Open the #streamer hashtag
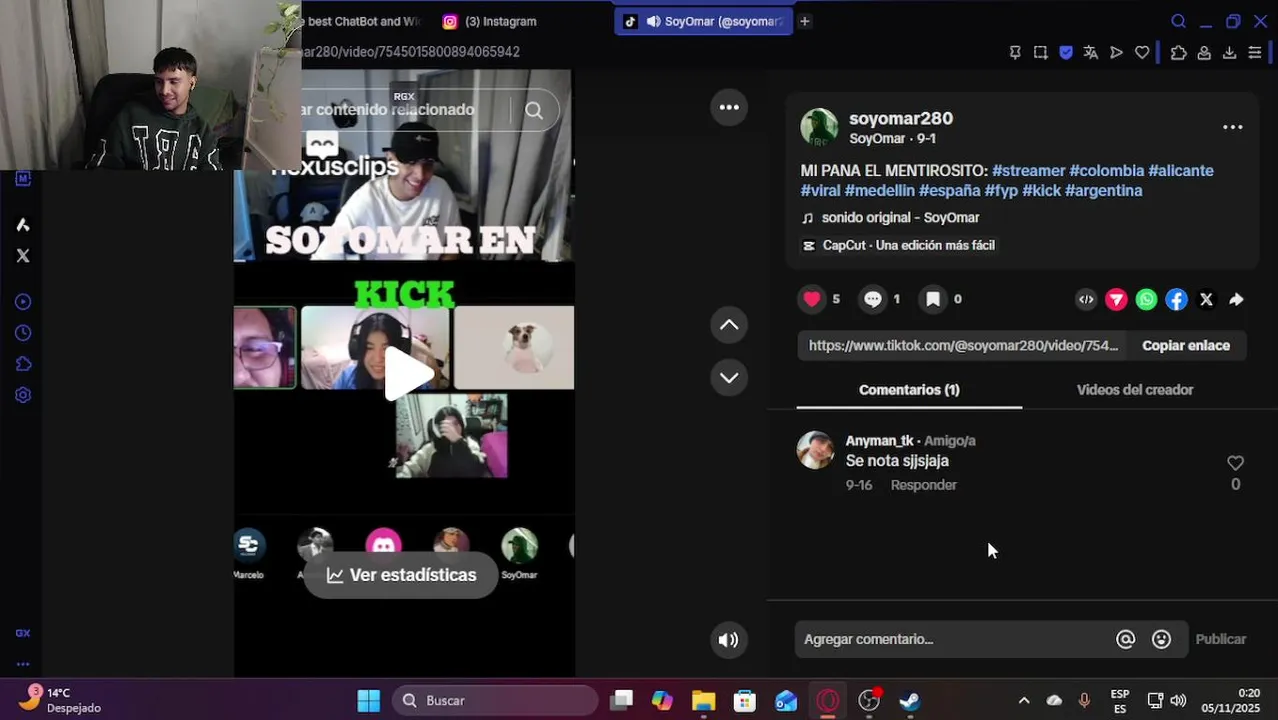 1028,171
